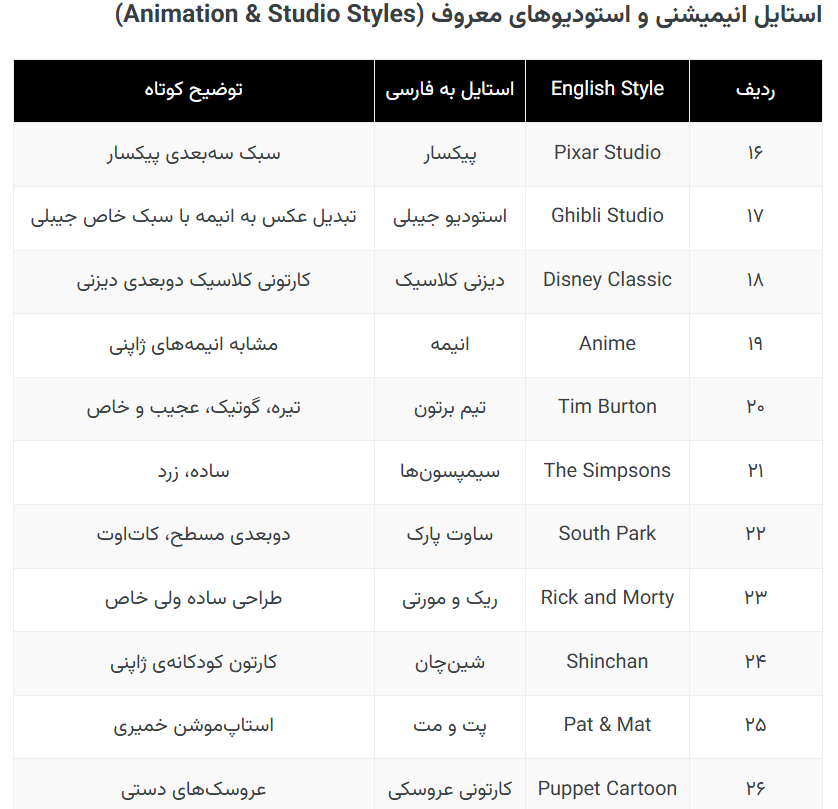Select the Ghibli Studio cell
The image size is (838, 809).
point(607,216)
